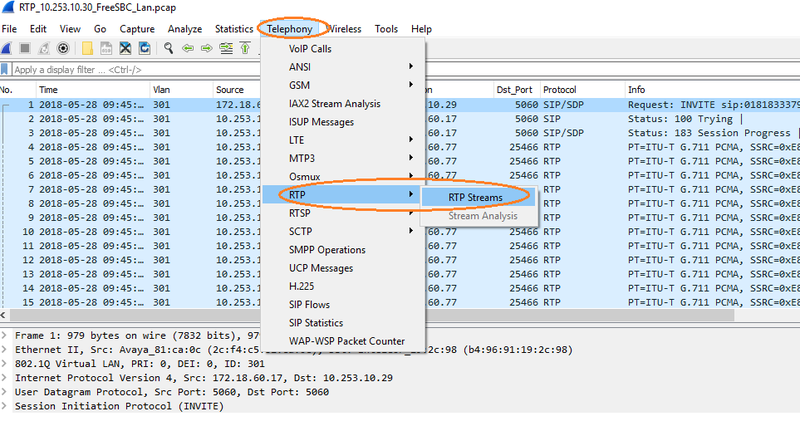Viewport: 800px width, 426px height.
Task: Open the Analyze menu
Action: (185, 29)
